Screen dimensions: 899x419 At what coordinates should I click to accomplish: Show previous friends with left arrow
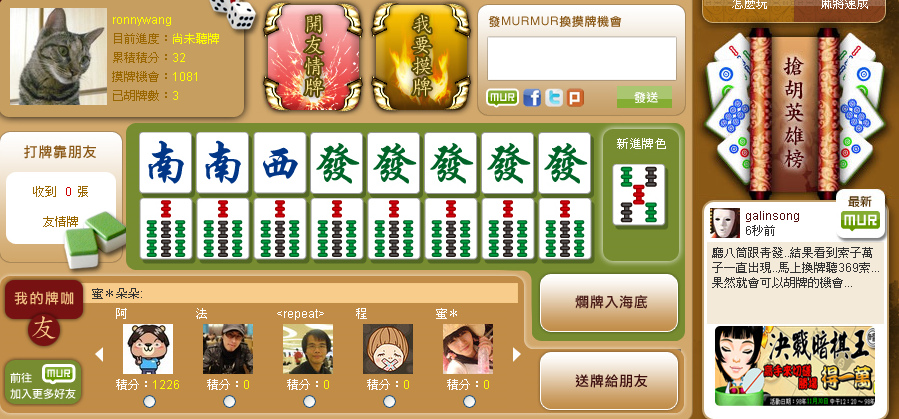click(99, 354)
